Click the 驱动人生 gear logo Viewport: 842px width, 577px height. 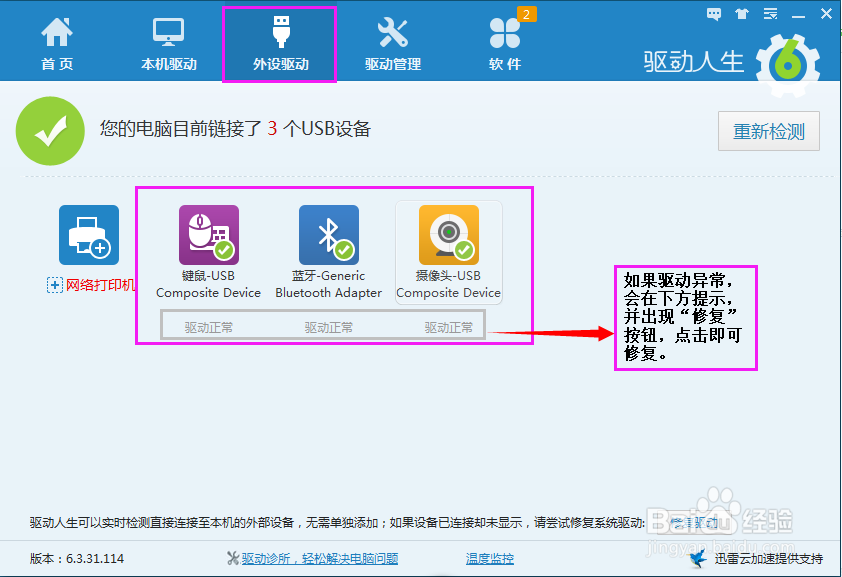[788, 65]
